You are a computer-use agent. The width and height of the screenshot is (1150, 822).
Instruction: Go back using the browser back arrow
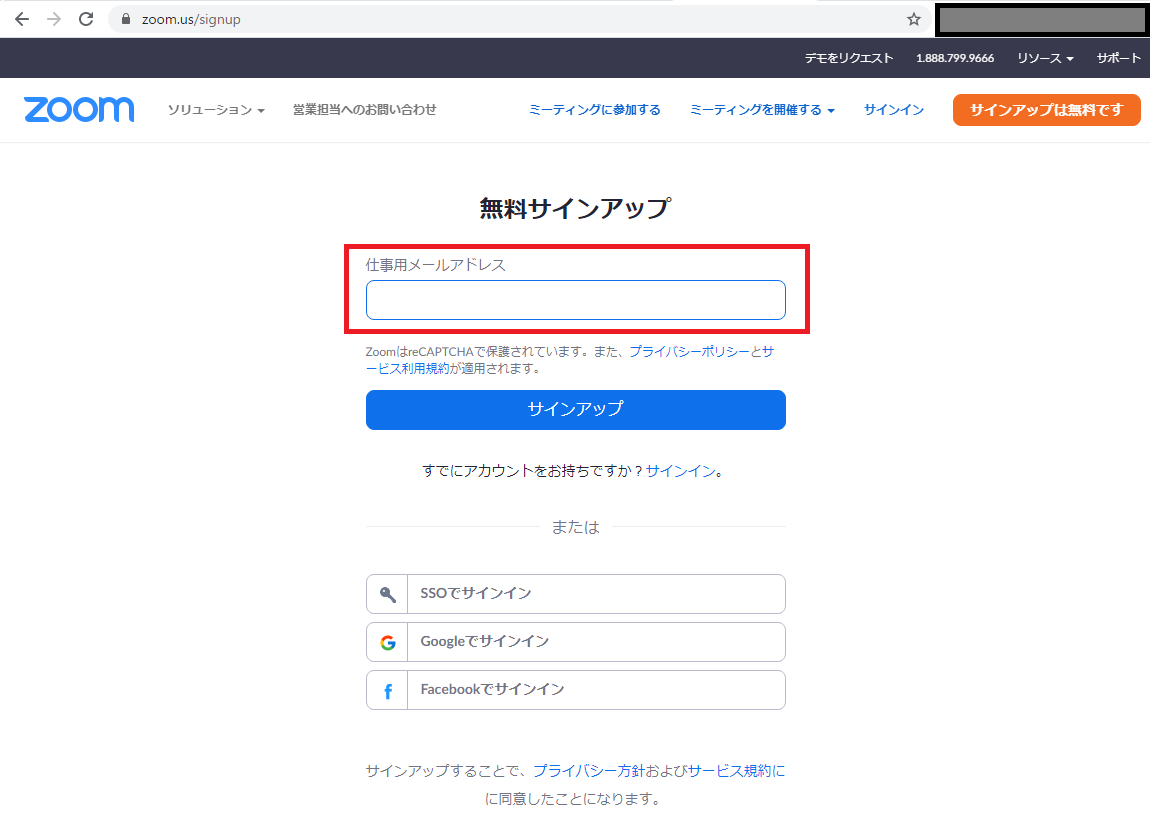(22, 19)
